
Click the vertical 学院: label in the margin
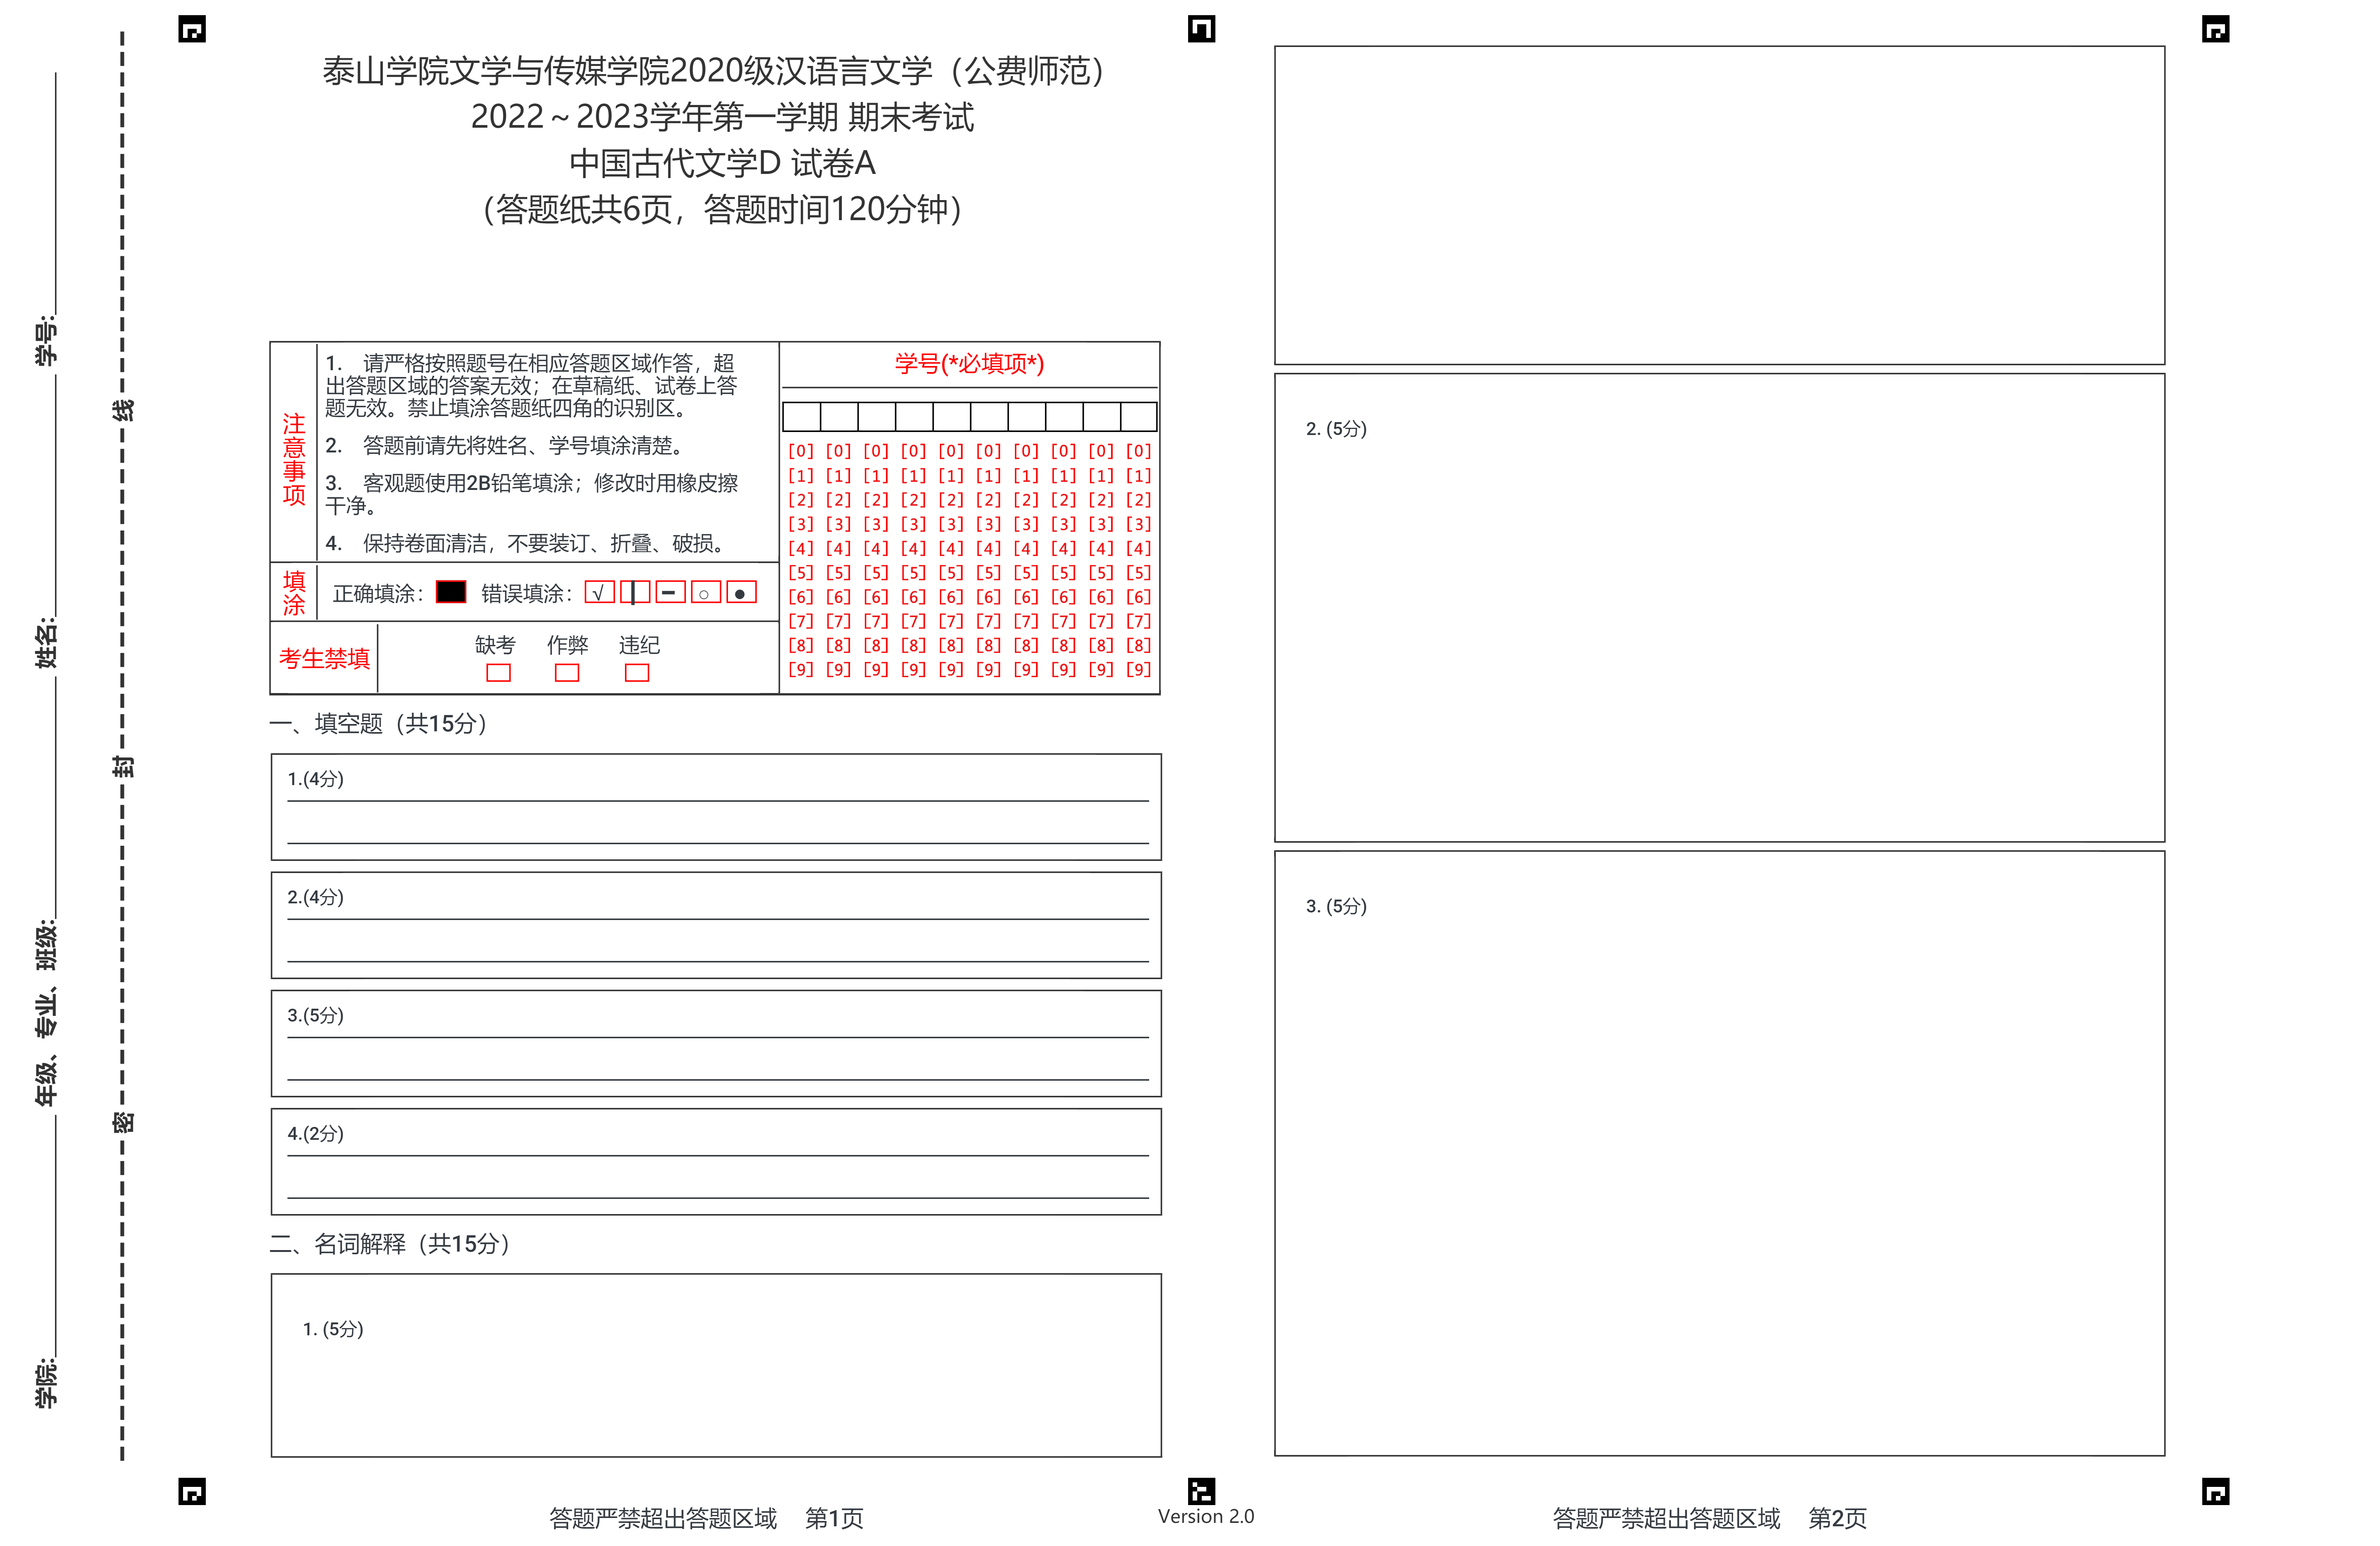click(46, 1383)
